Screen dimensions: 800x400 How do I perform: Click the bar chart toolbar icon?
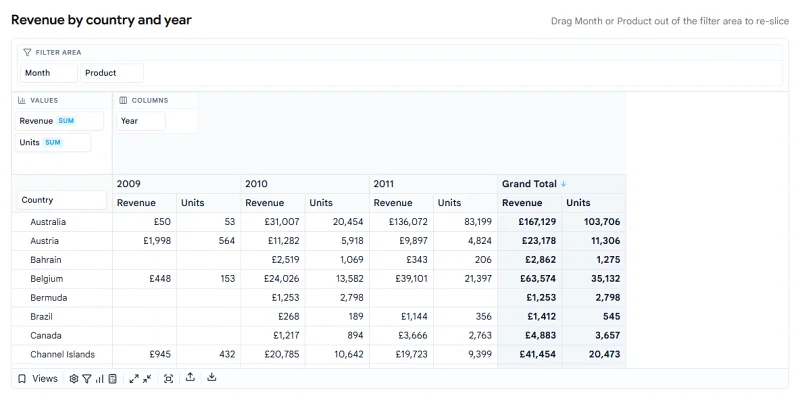click(x=99, y=379)
